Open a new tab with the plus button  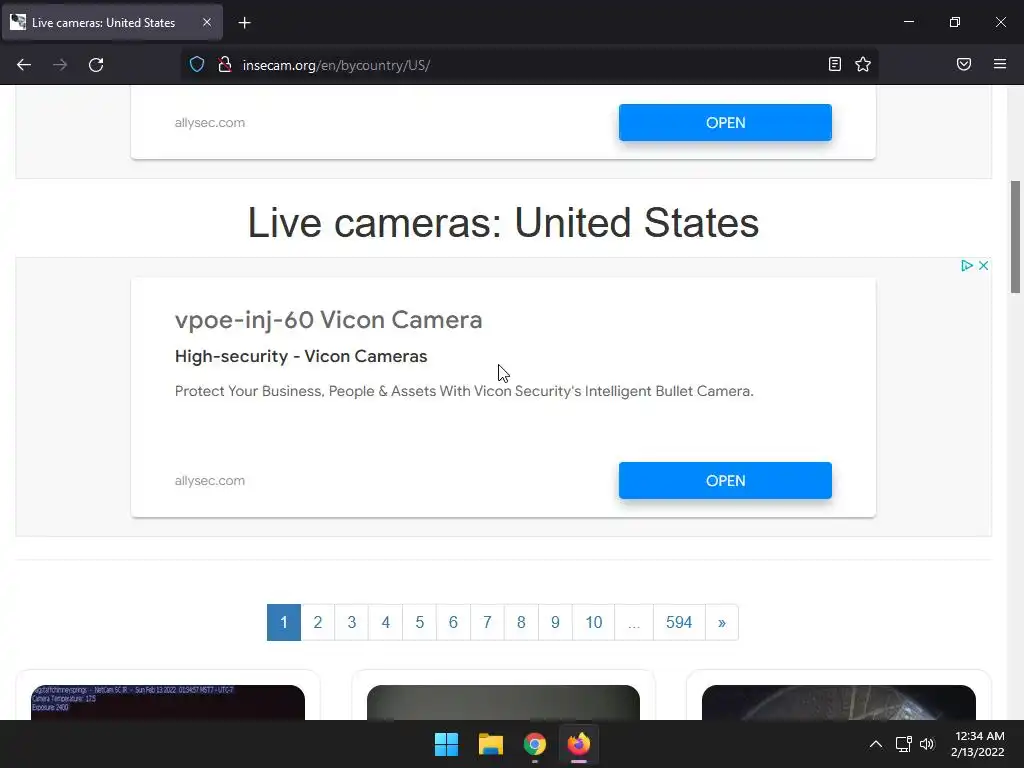pyautogui.click(x=244, y=23)
